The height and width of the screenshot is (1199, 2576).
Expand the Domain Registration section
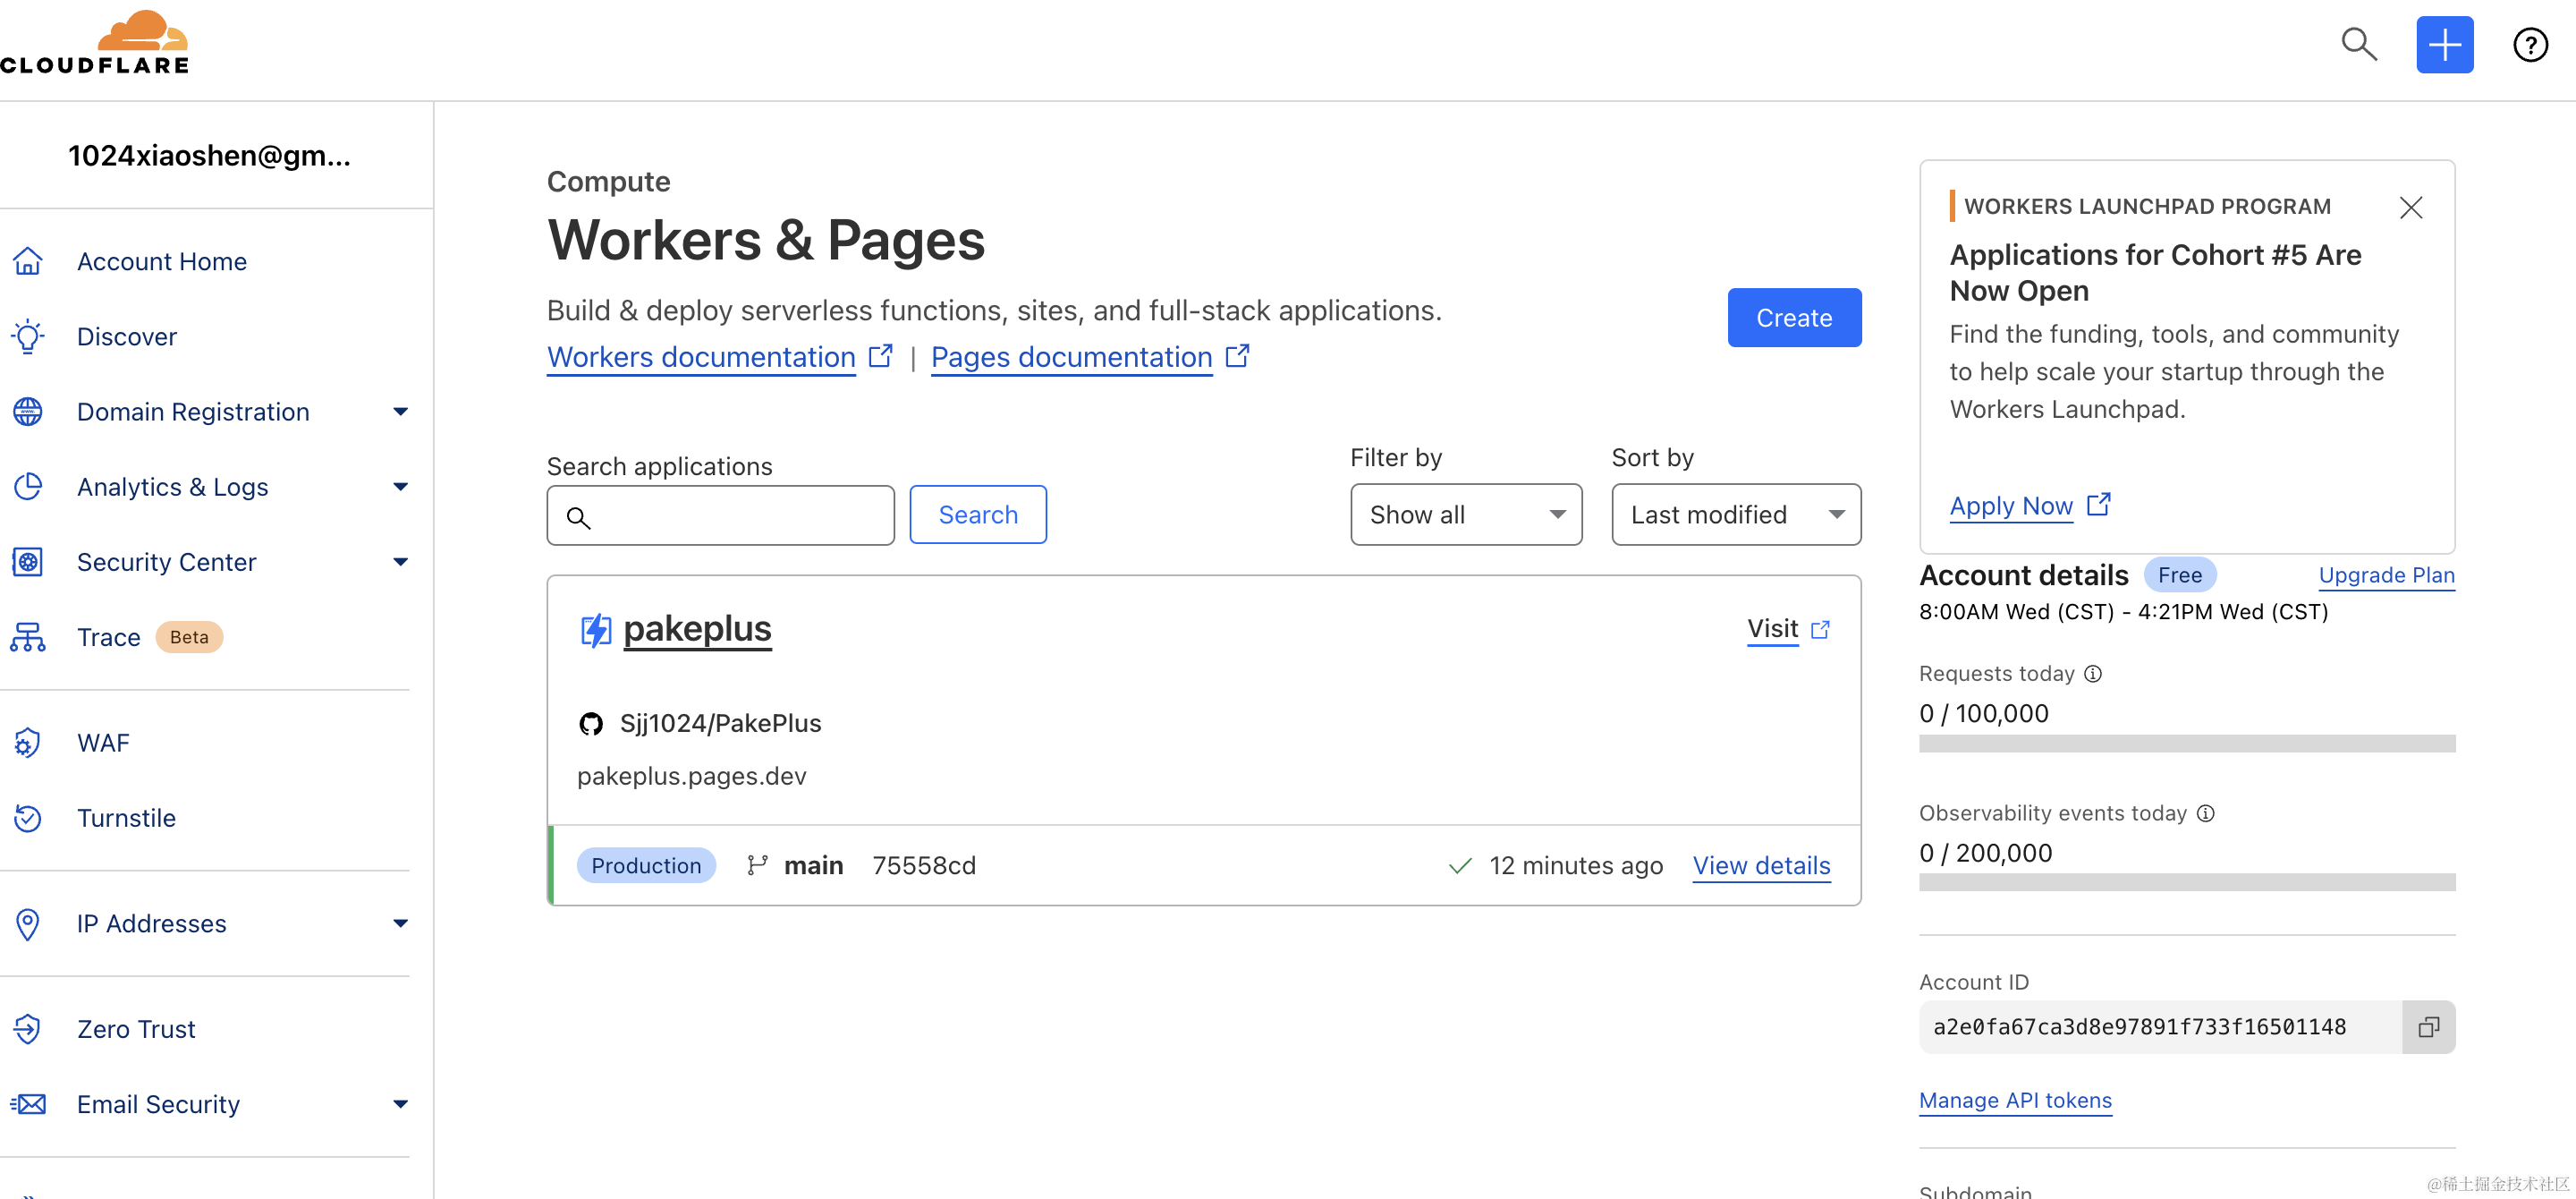(x=400, y=411)
